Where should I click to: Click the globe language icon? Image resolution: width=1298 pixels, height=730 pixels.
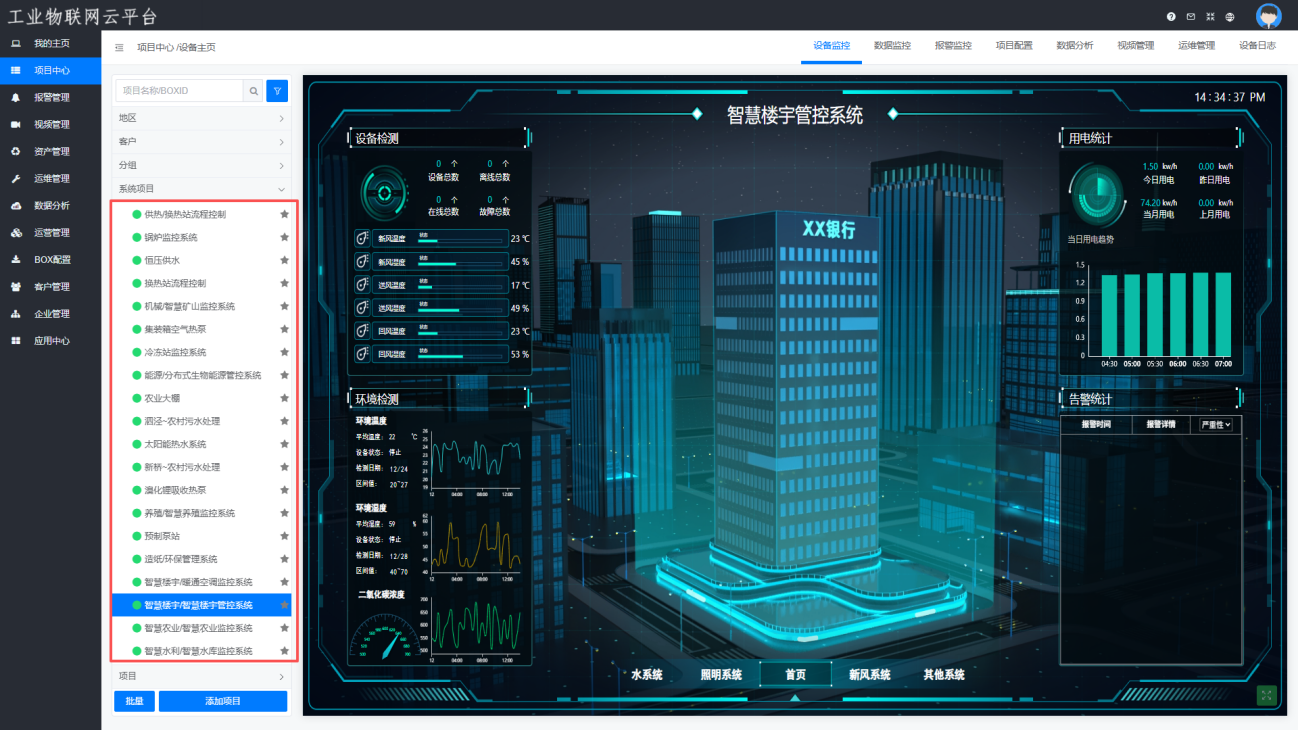click(1229, 17)
